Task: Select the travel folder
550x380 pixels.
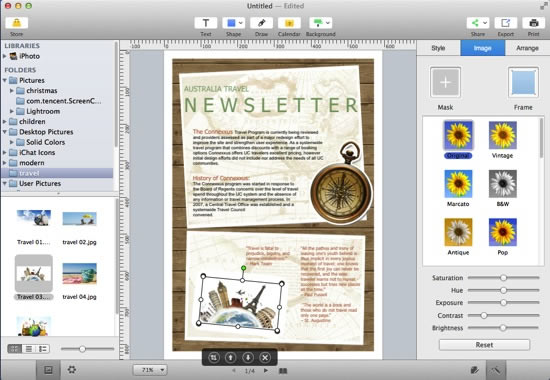Action: pos(57,173)
